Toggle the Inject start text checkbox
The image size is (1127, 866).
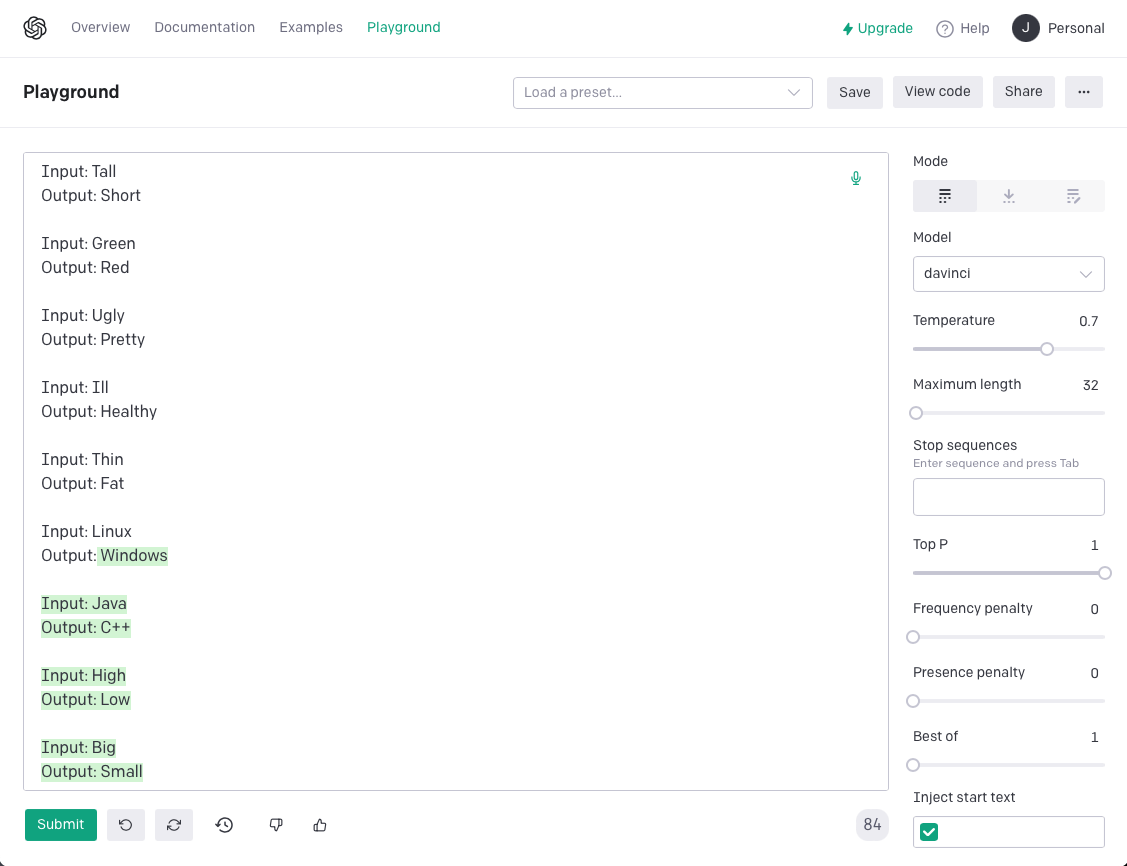point(929,832)
